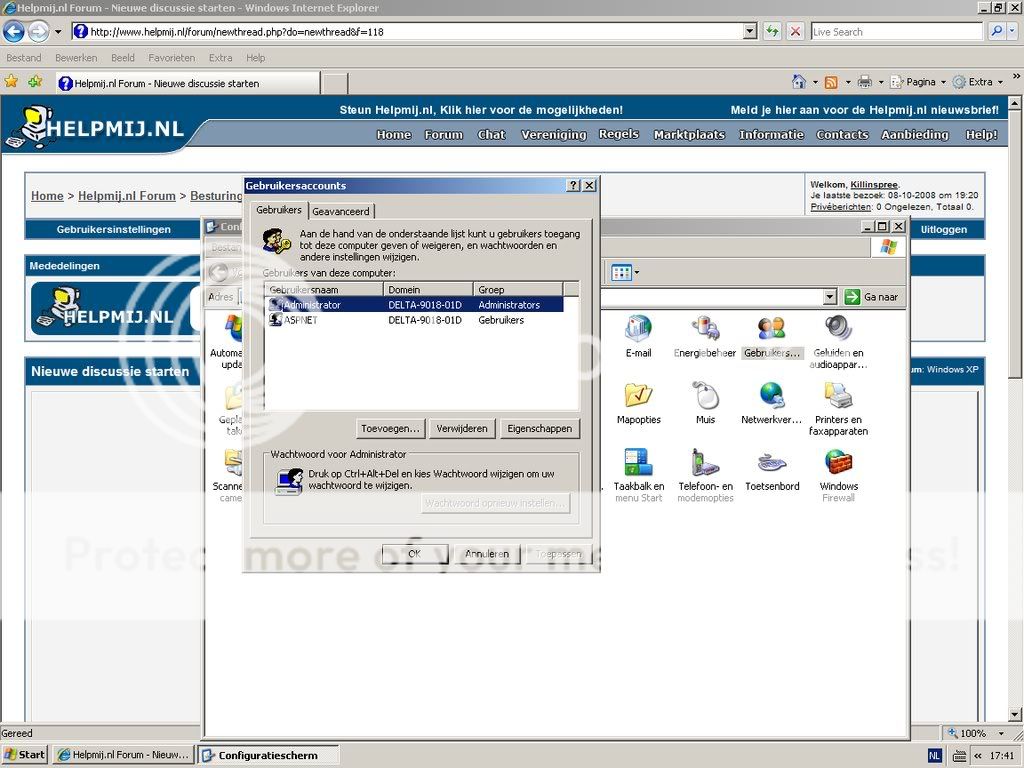The height and width of the screenshot is (768, 1024).
Task: Click the Add to Favorites icon
Action: tap(35, 82)
